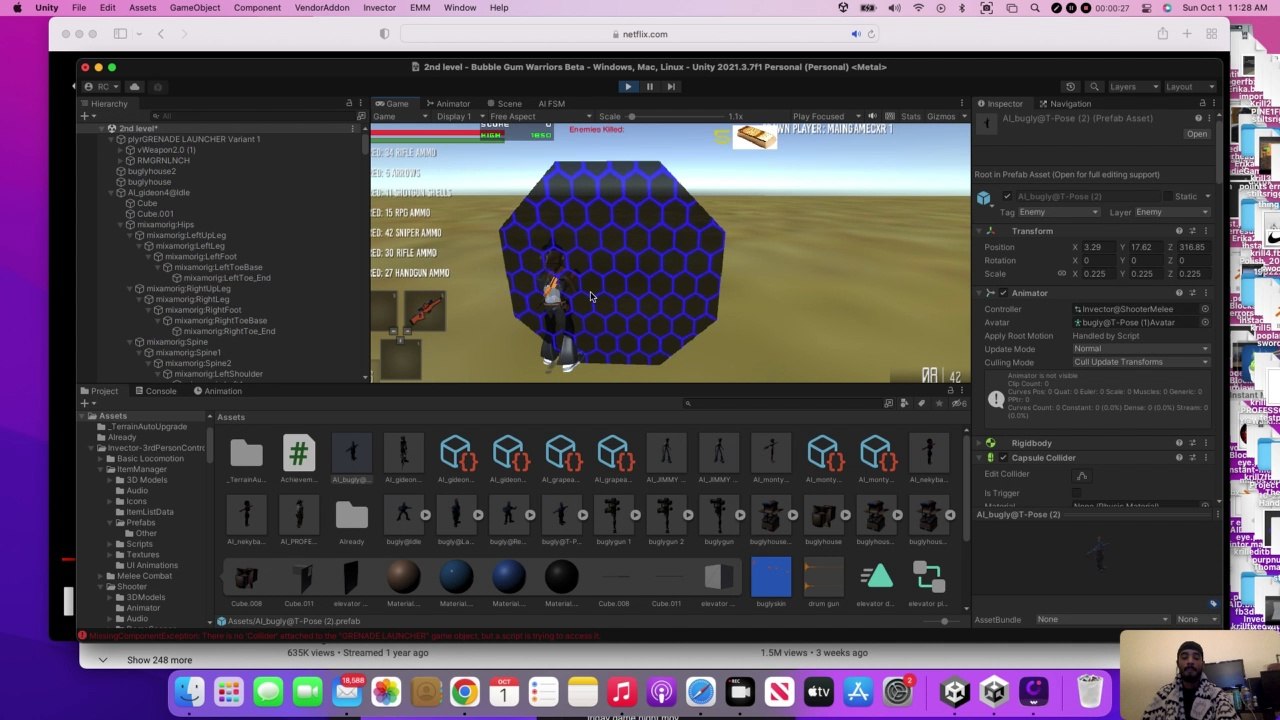Open the Music app in the Dock
This screenshot has height=720, width=1280.
click(x=622, y=691)
